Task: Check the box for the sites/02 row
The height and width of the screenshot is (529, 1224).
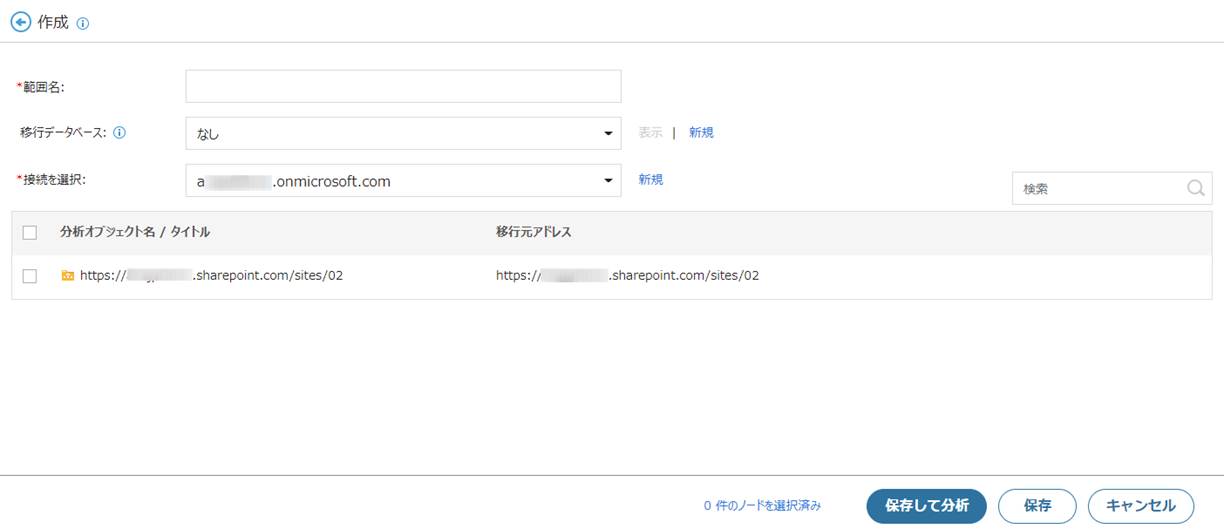Action: (29, 275)
